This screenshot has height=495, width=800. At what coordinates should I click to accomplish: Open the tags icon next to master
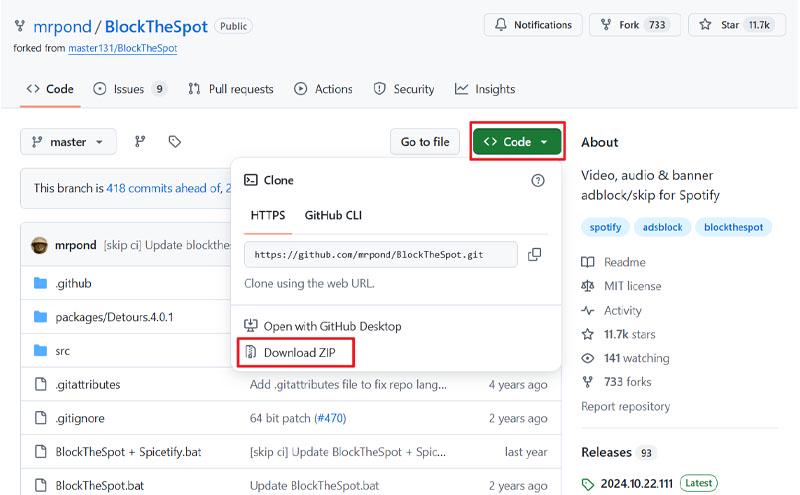click(x=174, y=141)
